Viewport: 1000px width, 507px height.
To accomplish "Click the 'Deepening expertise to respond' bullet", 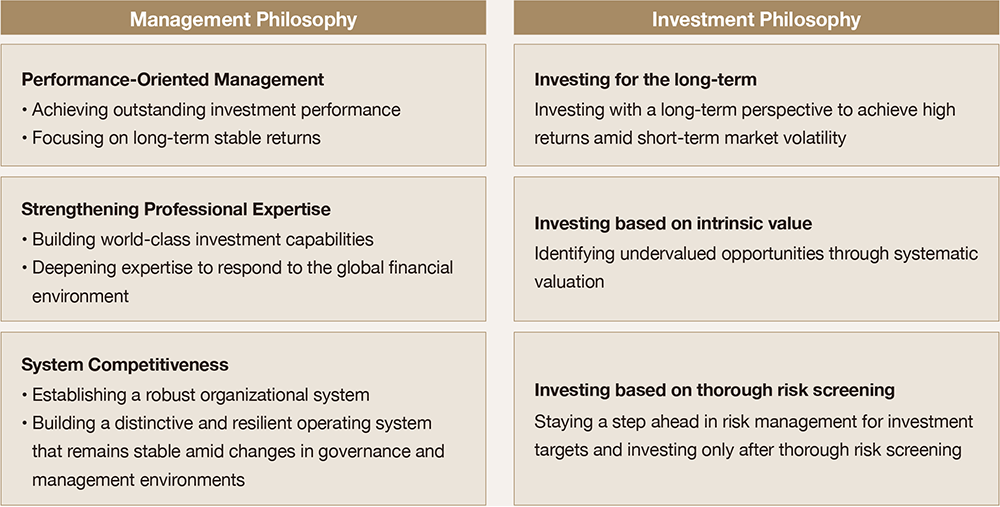I will click(x=237, y=281).
